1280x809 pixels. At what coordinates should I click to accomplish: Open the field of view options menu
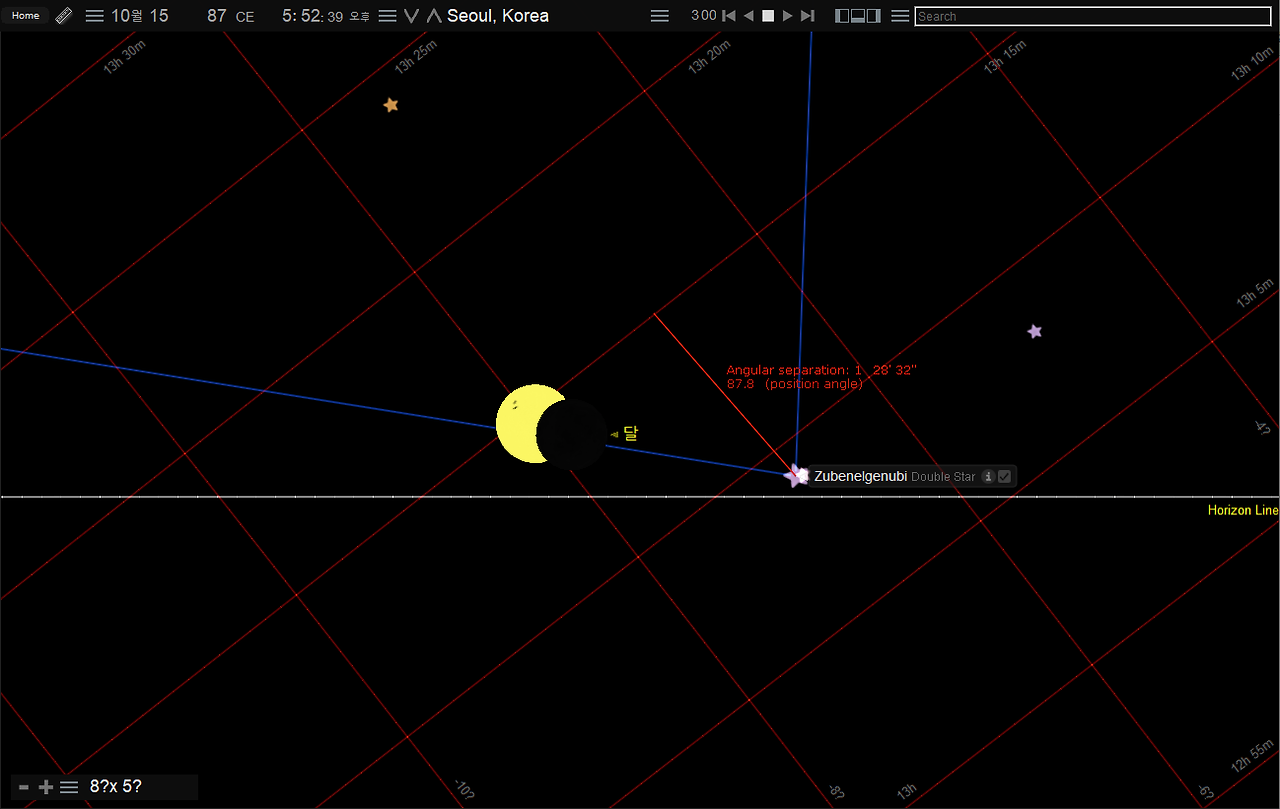[69, 787]
